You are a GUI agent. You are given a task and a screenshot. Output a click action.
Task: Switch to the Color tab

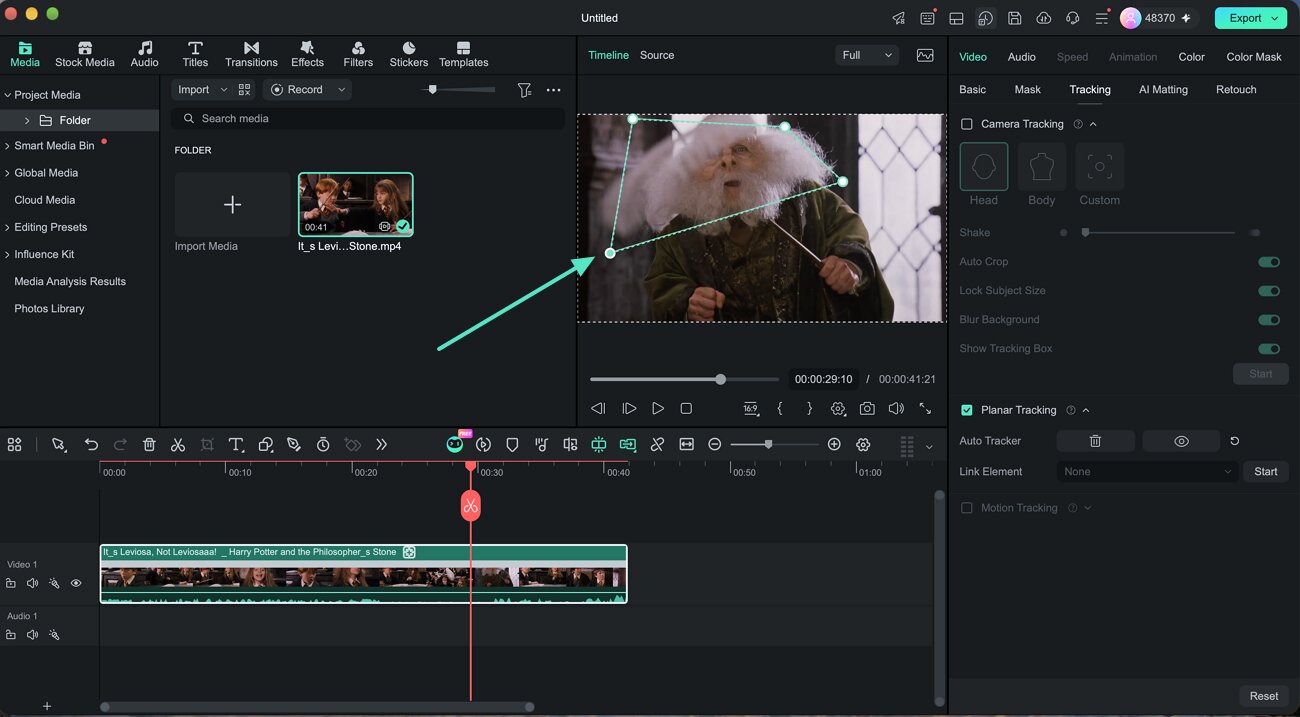point(1191,57)
